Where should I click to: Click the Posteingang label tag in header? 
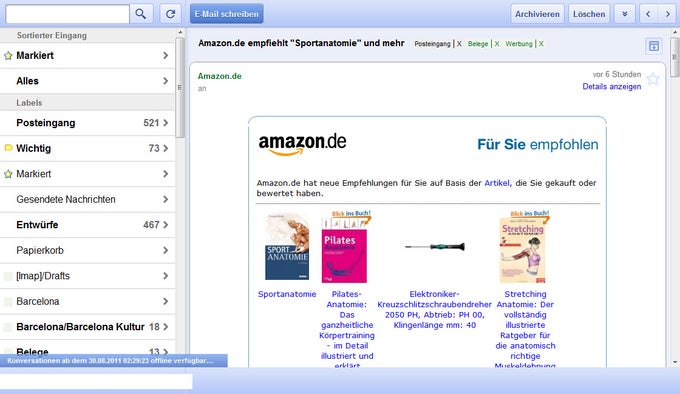[x=432, y=44]
